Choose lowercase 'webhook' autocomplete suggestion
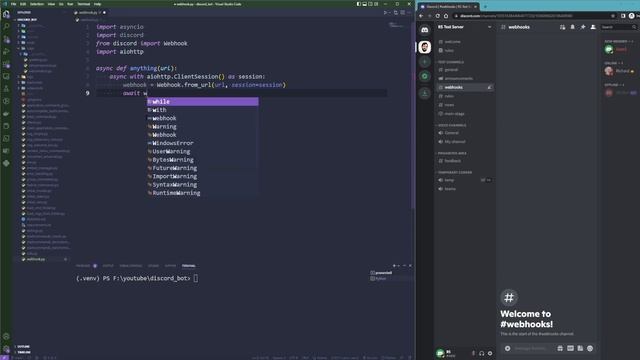 pos(202,118)
